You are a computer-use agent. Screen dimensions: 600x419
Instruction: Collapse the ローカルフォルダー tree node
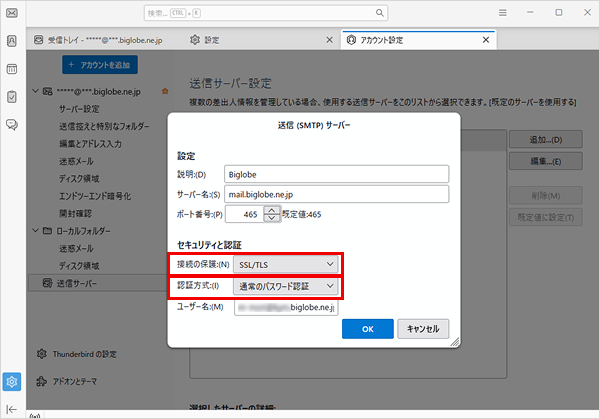click(x=36, y=231)
